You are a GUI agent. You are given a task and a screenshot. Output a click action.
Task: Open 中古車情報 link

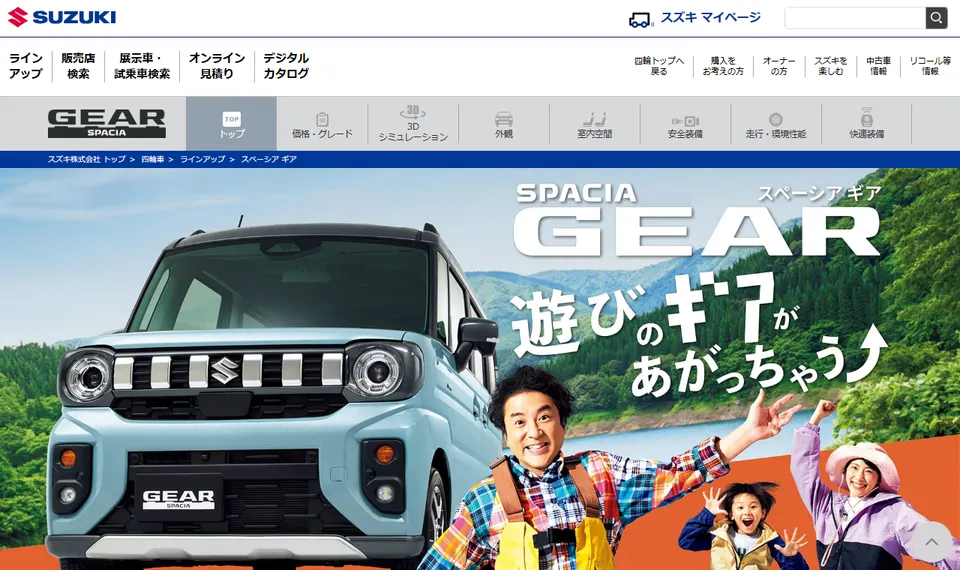[x=878, y=66]
